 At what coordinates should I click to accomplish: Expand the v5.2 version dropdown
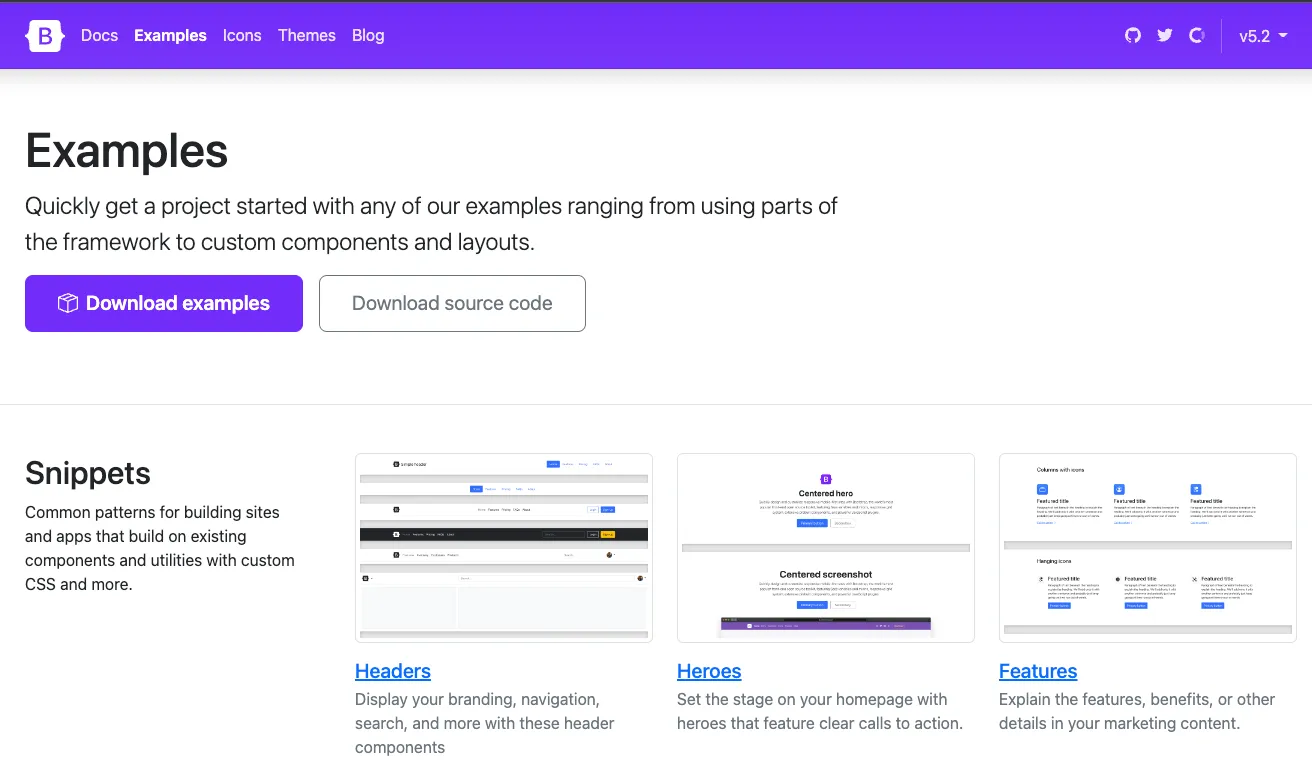click(x=1262, y=36)
